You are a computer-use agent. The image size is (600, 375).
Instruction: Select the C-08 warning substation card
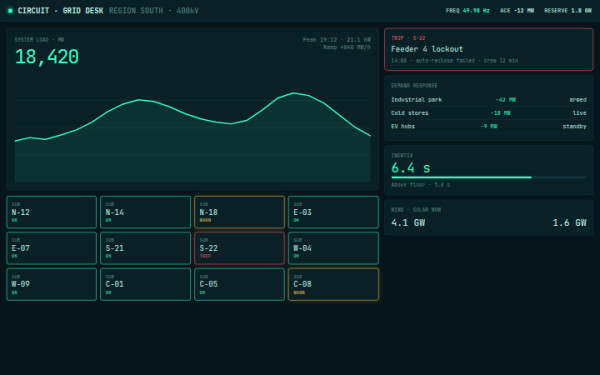(333, 284)
